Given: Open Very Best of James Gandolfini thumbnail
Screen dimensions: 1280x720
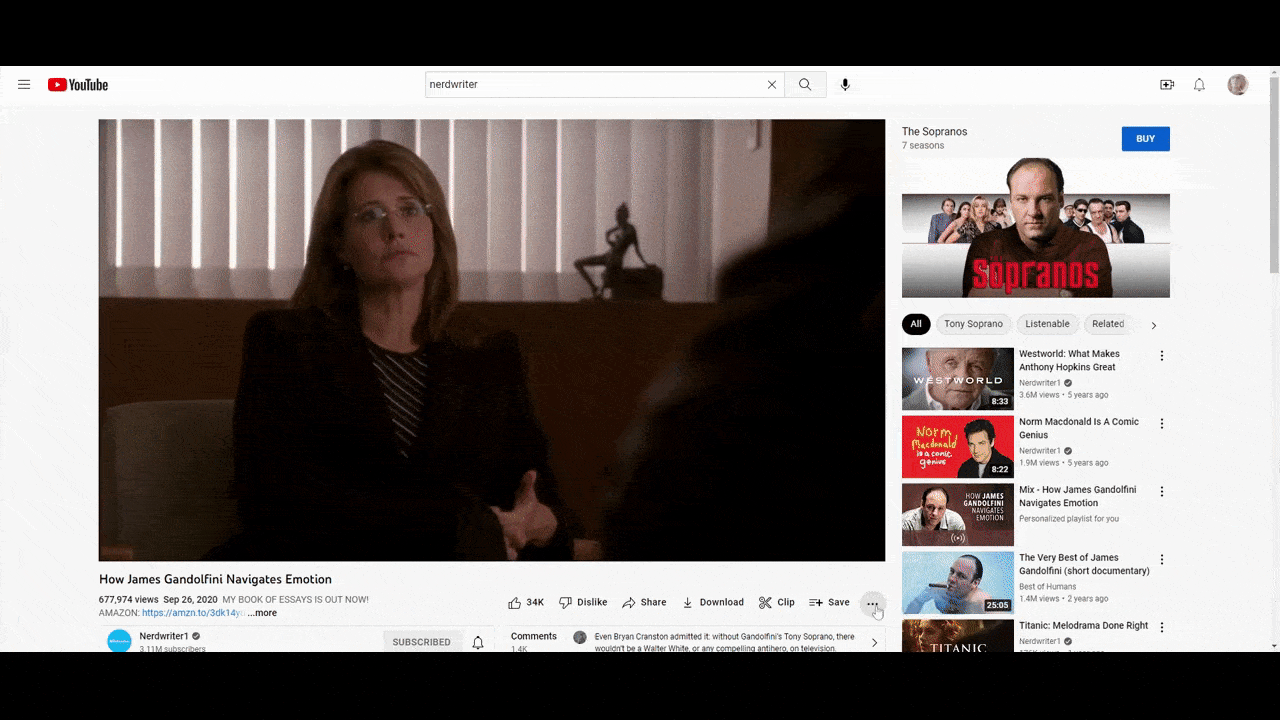Looking at the screenshot, I should pos(958,583).
